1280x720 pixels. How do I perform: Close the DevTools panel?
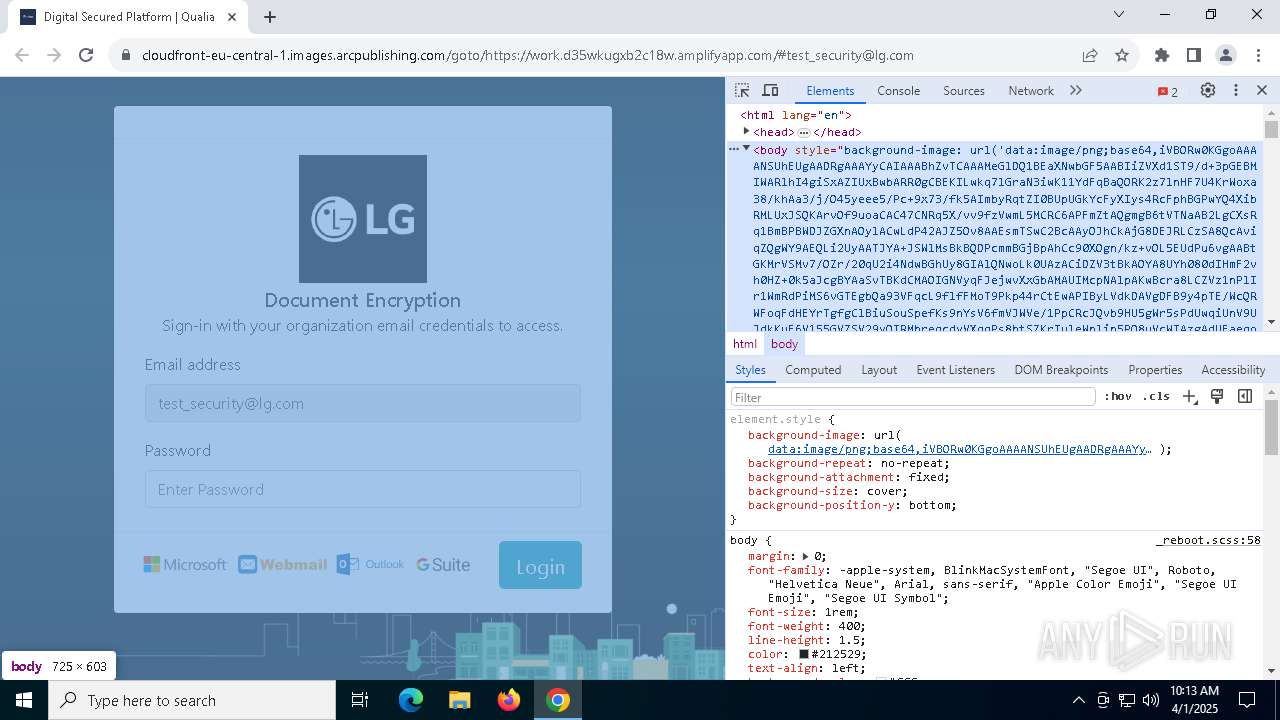point(1262,90)
